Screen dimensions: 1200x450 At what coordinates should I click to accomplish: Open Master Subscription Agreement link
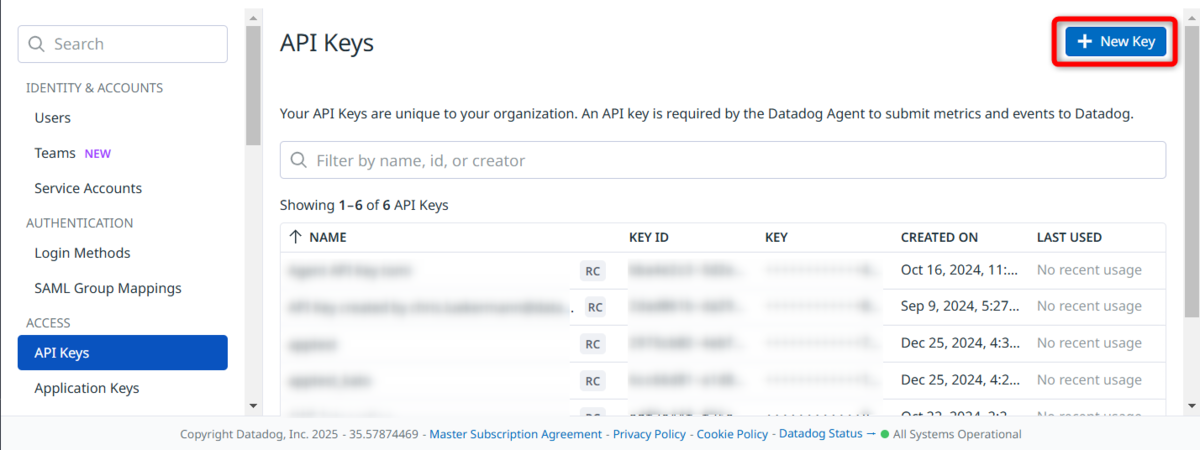click(x=516, y=434)
